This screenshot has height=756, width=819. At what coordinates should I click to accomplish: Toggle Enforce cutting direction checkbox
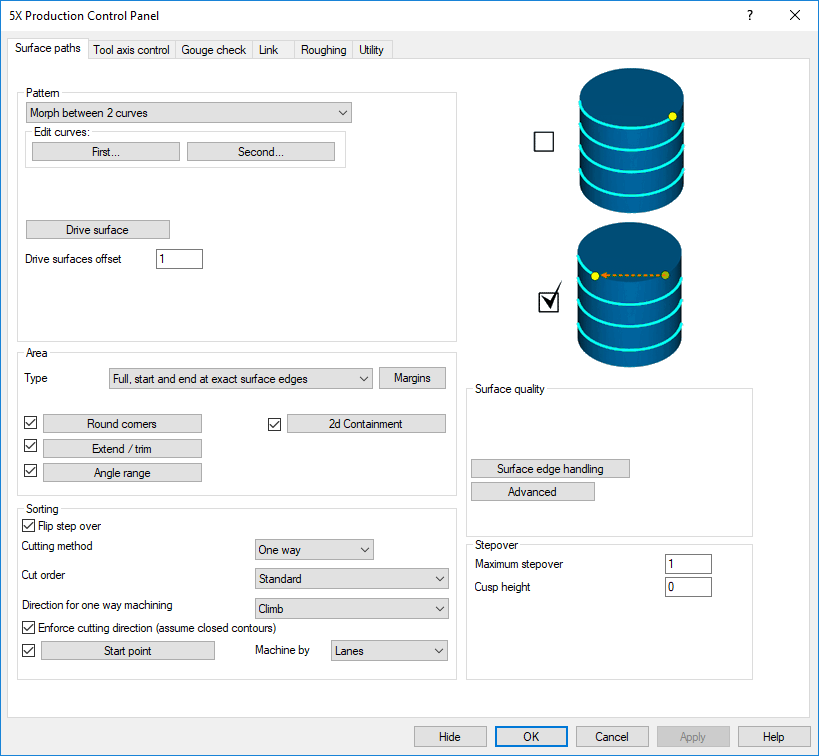pyautogui.click(x=29, y=627)
